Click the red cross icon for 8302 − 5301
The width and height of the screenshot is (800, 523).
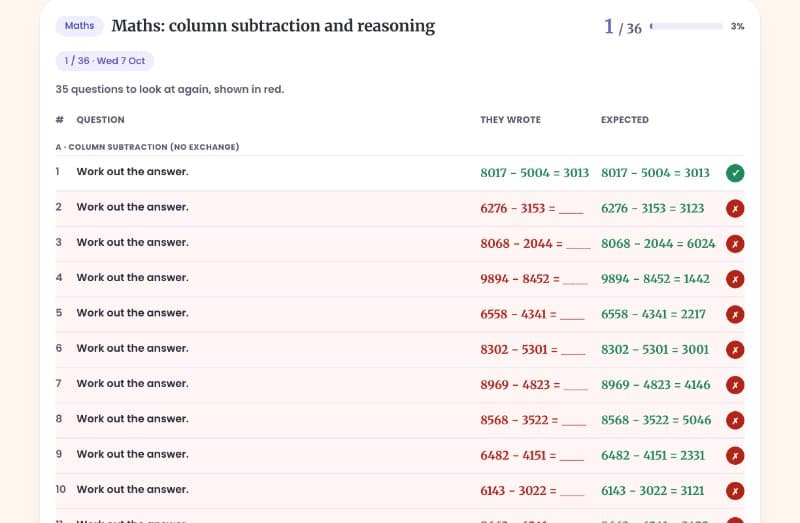point(735,350)
